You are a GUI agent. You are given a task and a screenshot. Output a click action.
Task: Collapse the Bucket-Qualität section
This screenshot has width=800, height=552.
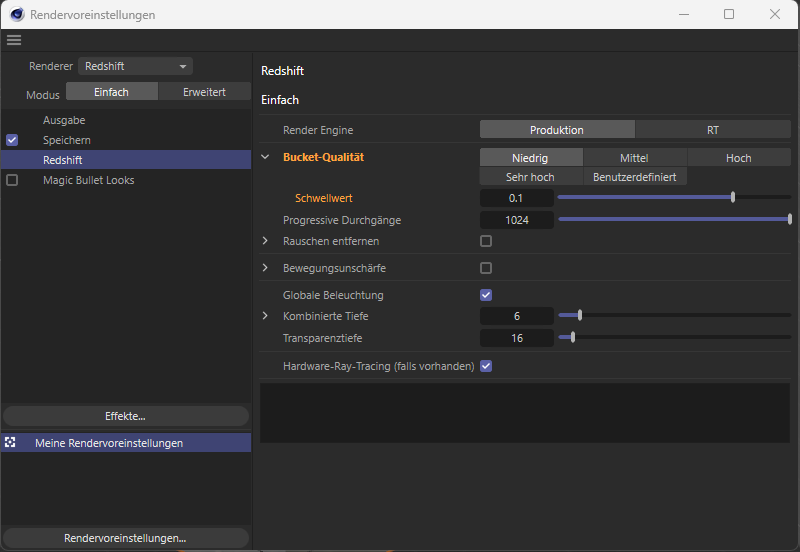265,157
